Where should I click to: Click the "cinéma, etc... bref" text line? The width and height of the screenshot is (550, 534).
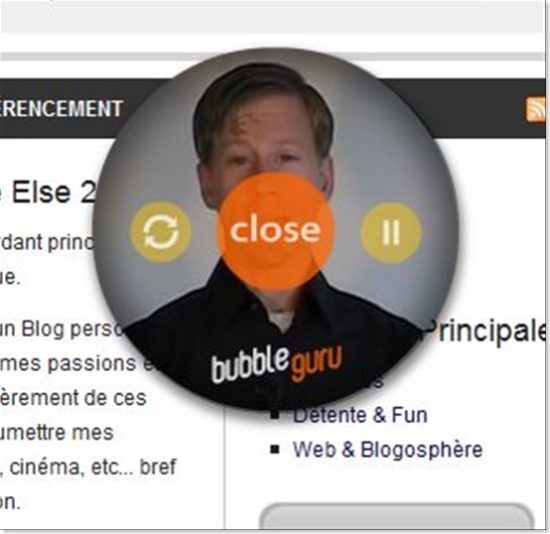88,467
